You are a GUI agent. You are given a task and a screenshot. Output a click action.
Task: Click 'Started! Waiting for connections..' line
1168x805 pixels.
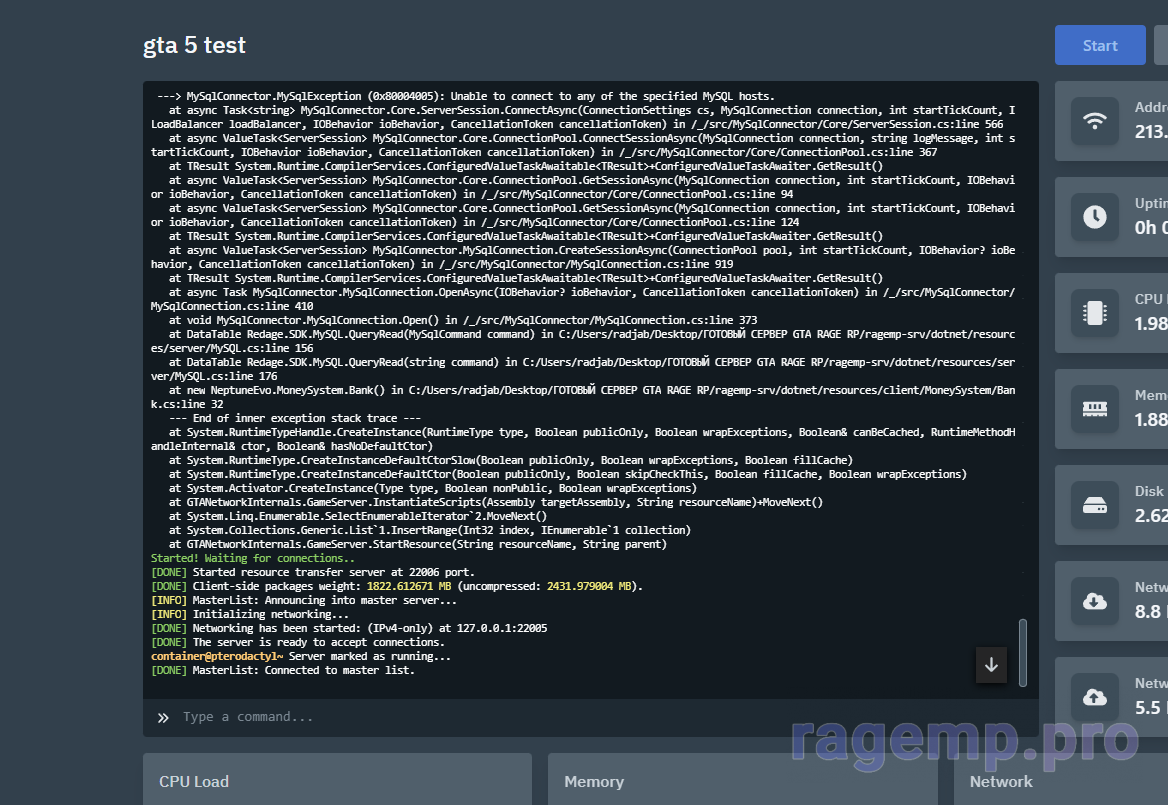[253, 558]
